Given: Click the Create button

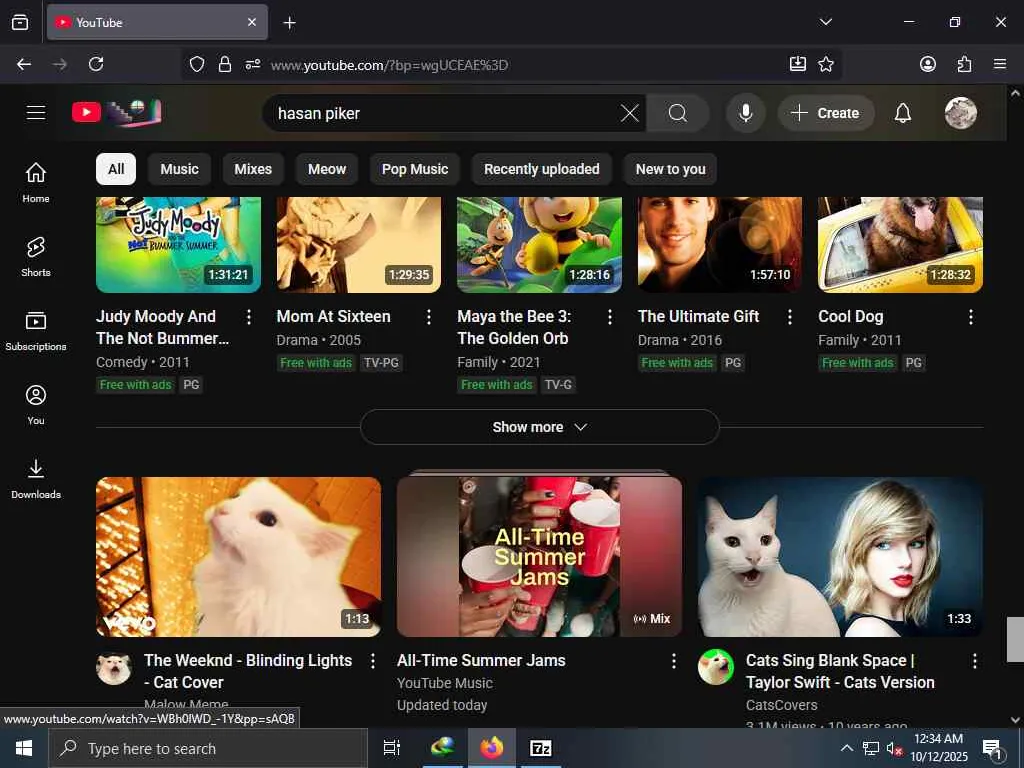Looking at the screenshot, I should (825, 113).
